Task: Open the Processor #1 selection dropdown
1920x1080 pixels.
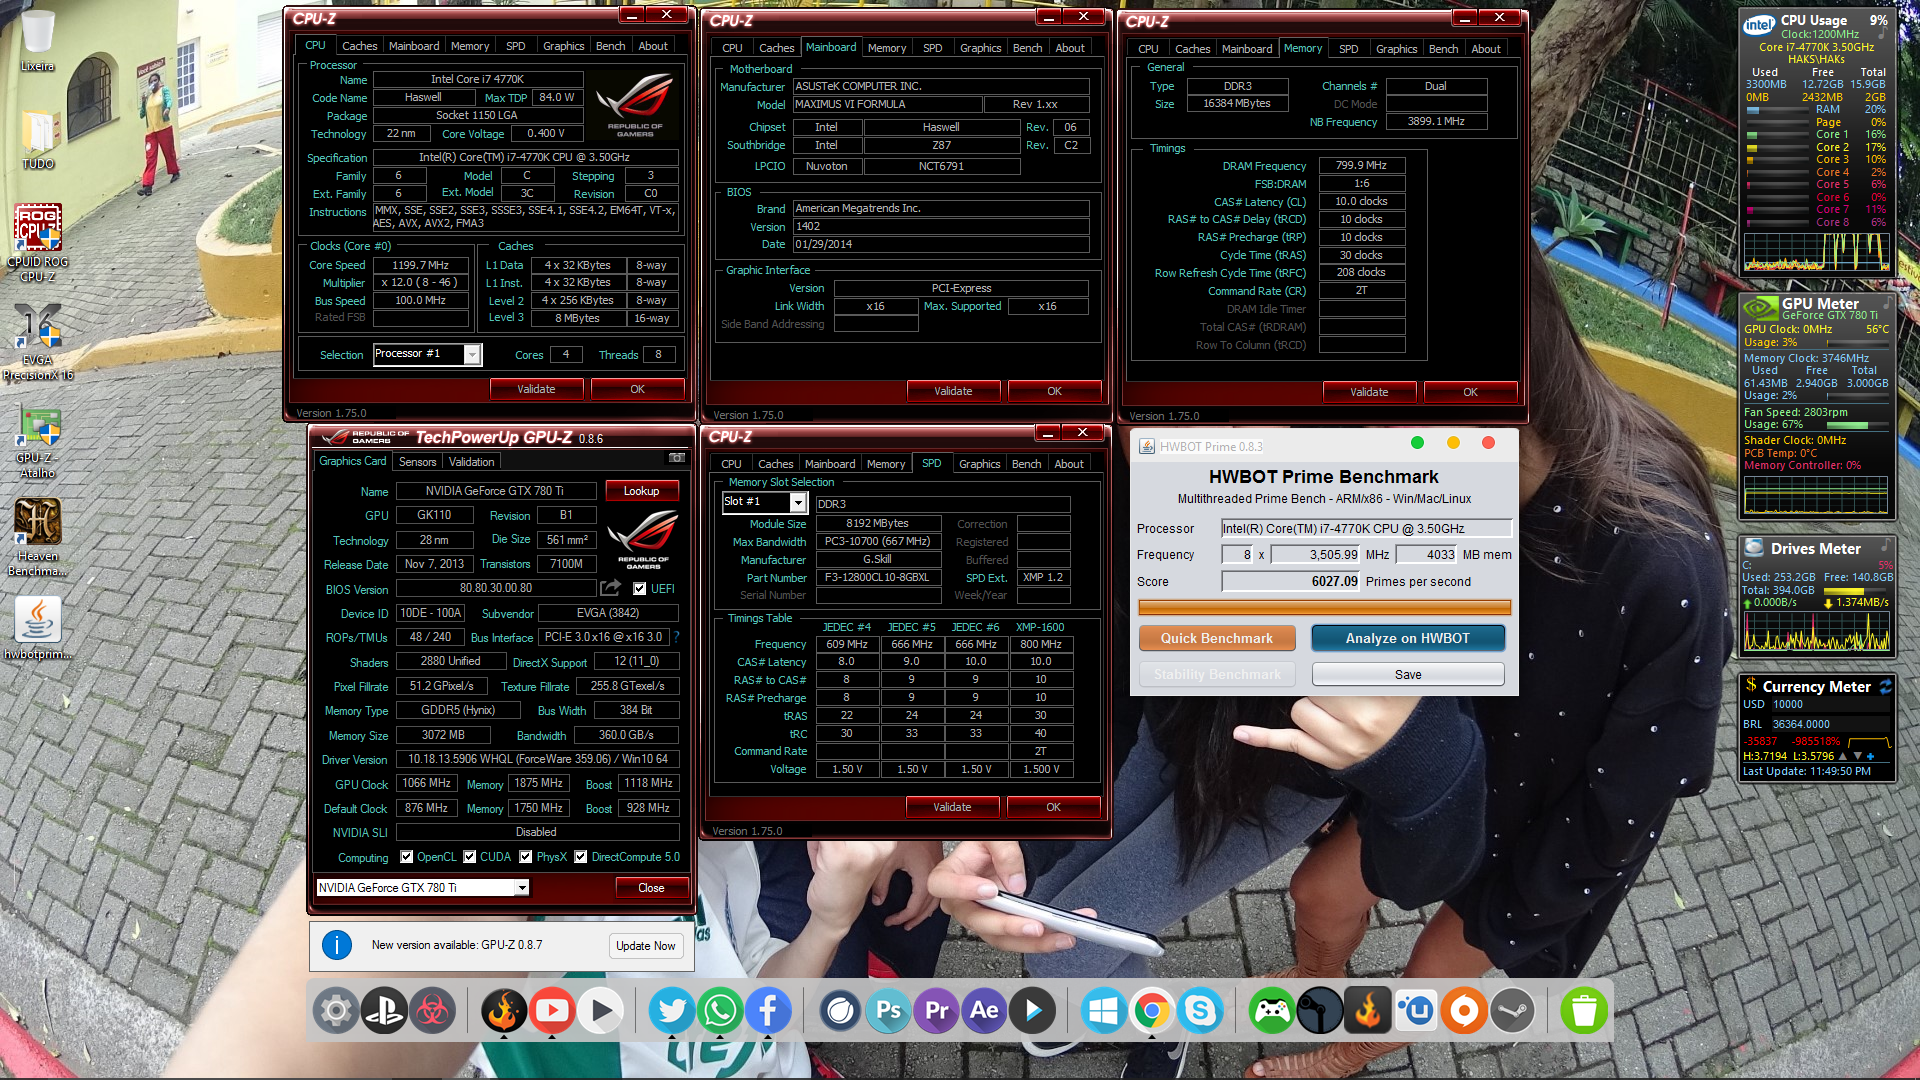Action: (428, 354)
